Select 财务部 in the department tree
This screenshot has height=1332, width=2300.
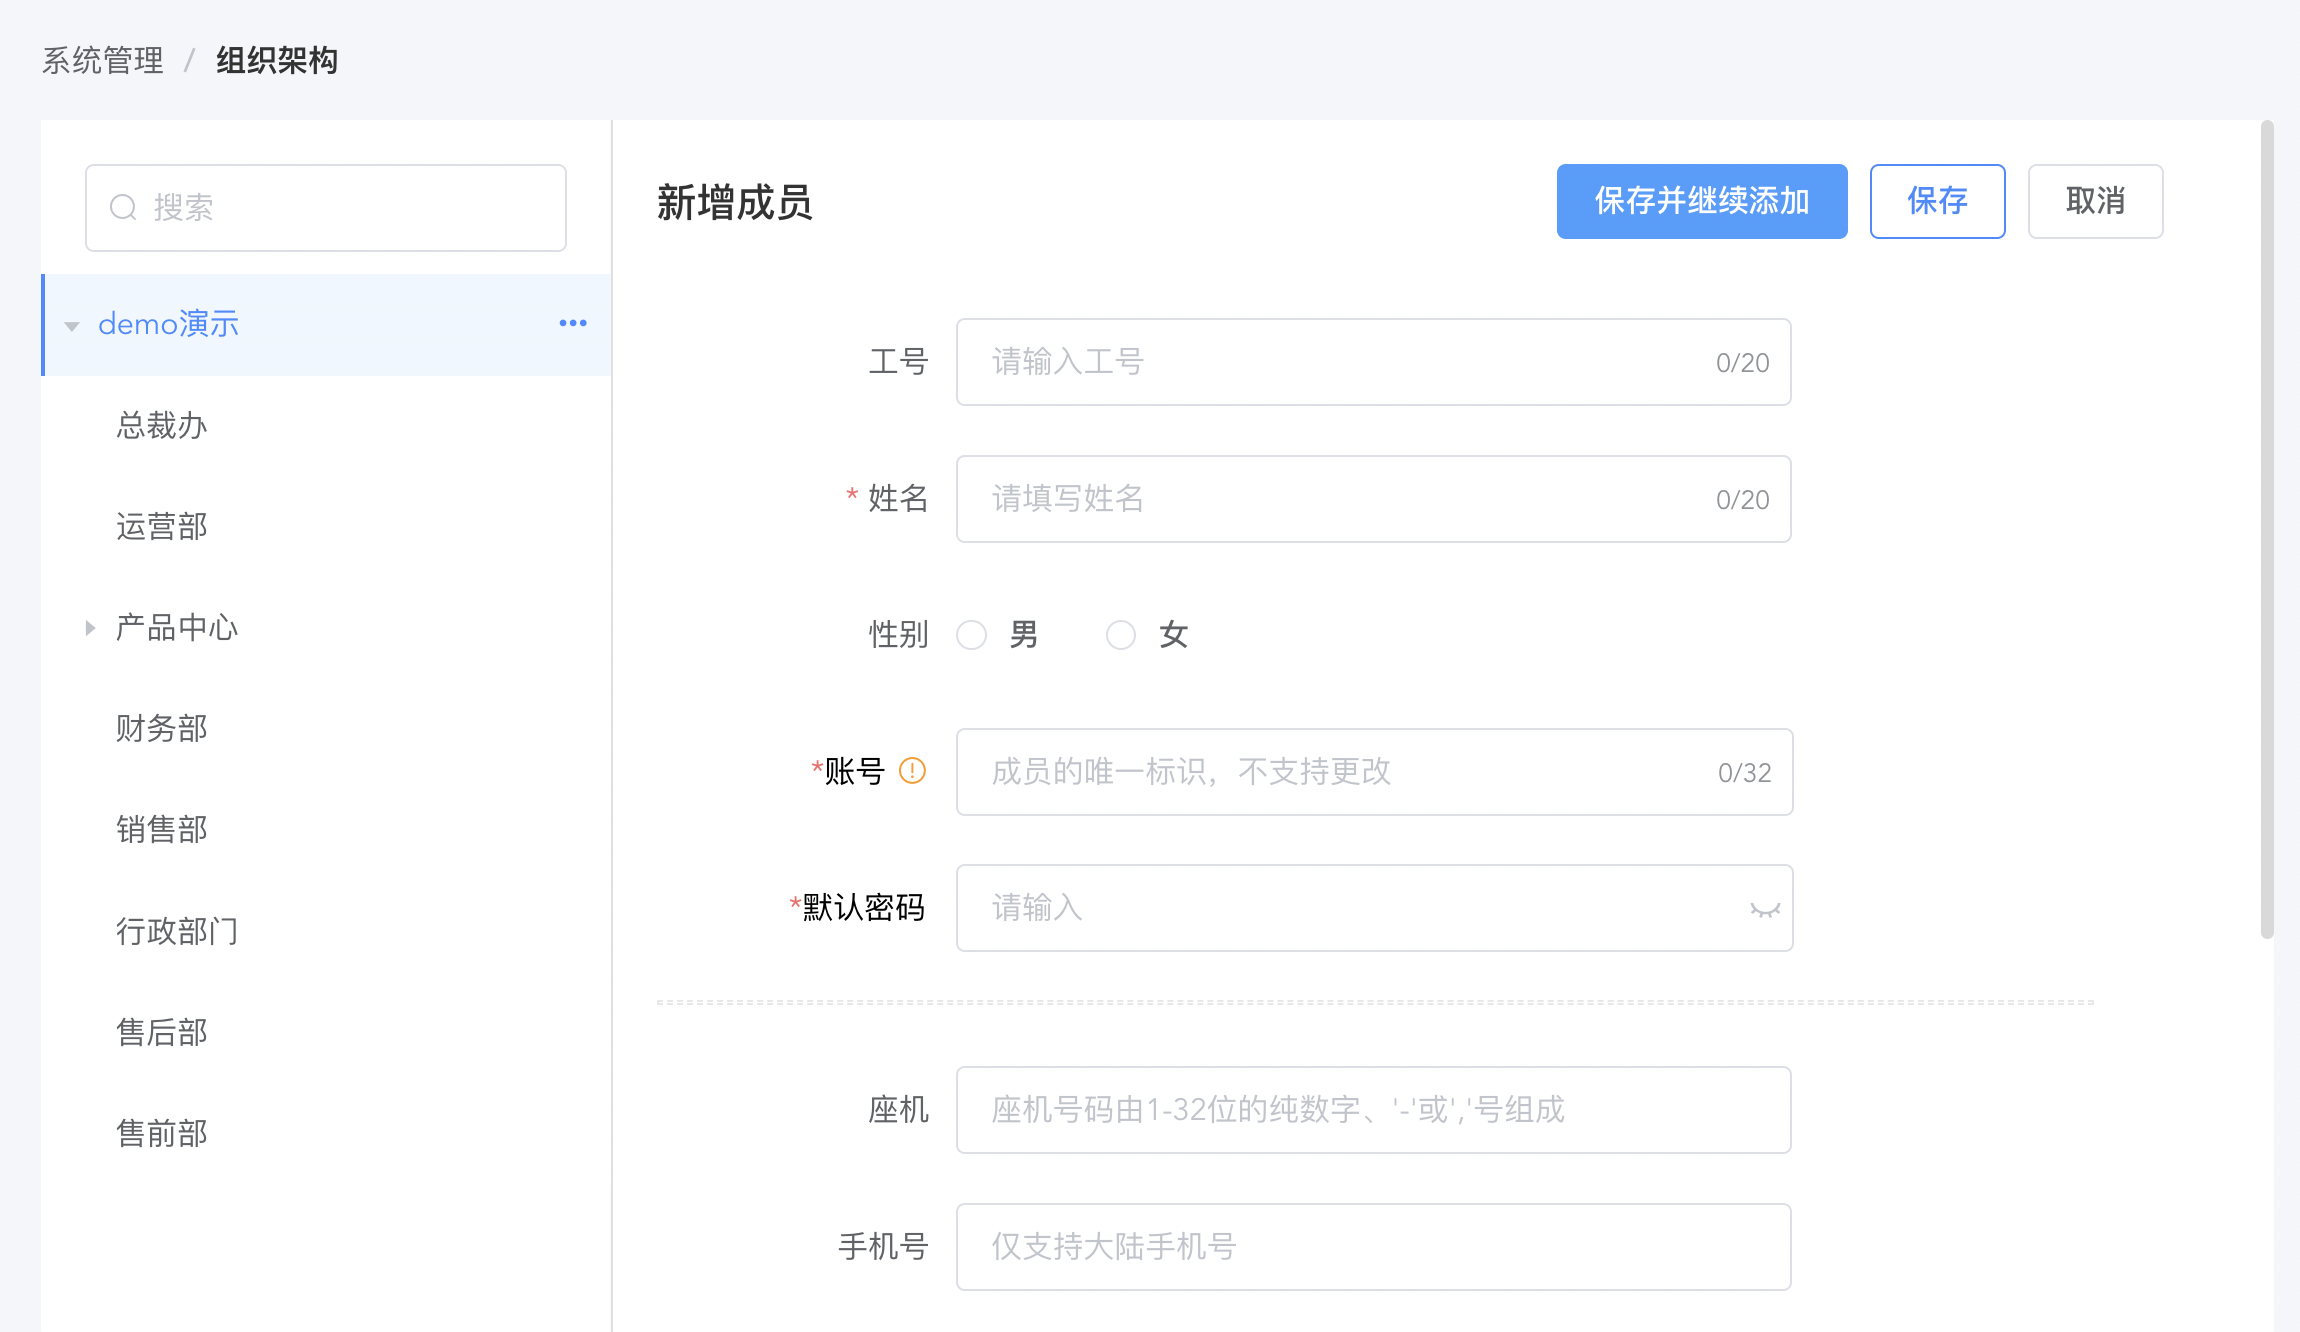point(161,729)
